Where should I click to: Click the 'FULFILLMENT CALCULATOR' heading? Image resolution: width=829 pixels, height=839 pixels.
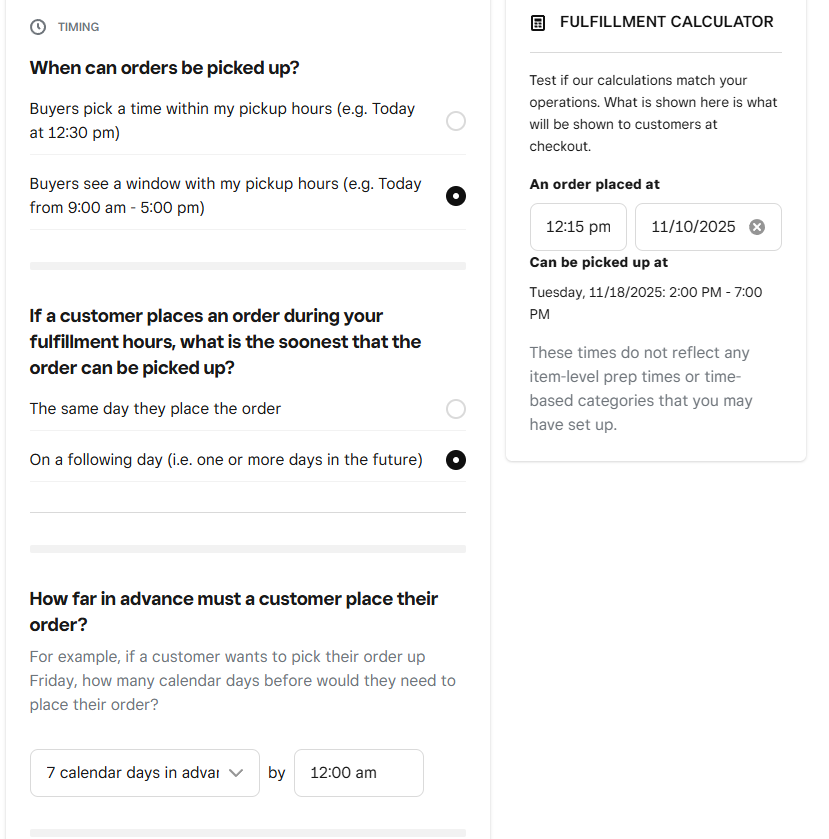click(x=666, y=22)
